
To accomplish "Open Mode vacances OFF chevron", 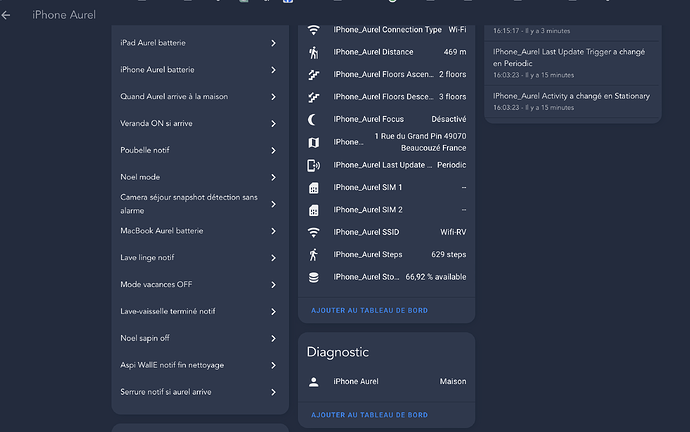I will (x=273, y=285).
